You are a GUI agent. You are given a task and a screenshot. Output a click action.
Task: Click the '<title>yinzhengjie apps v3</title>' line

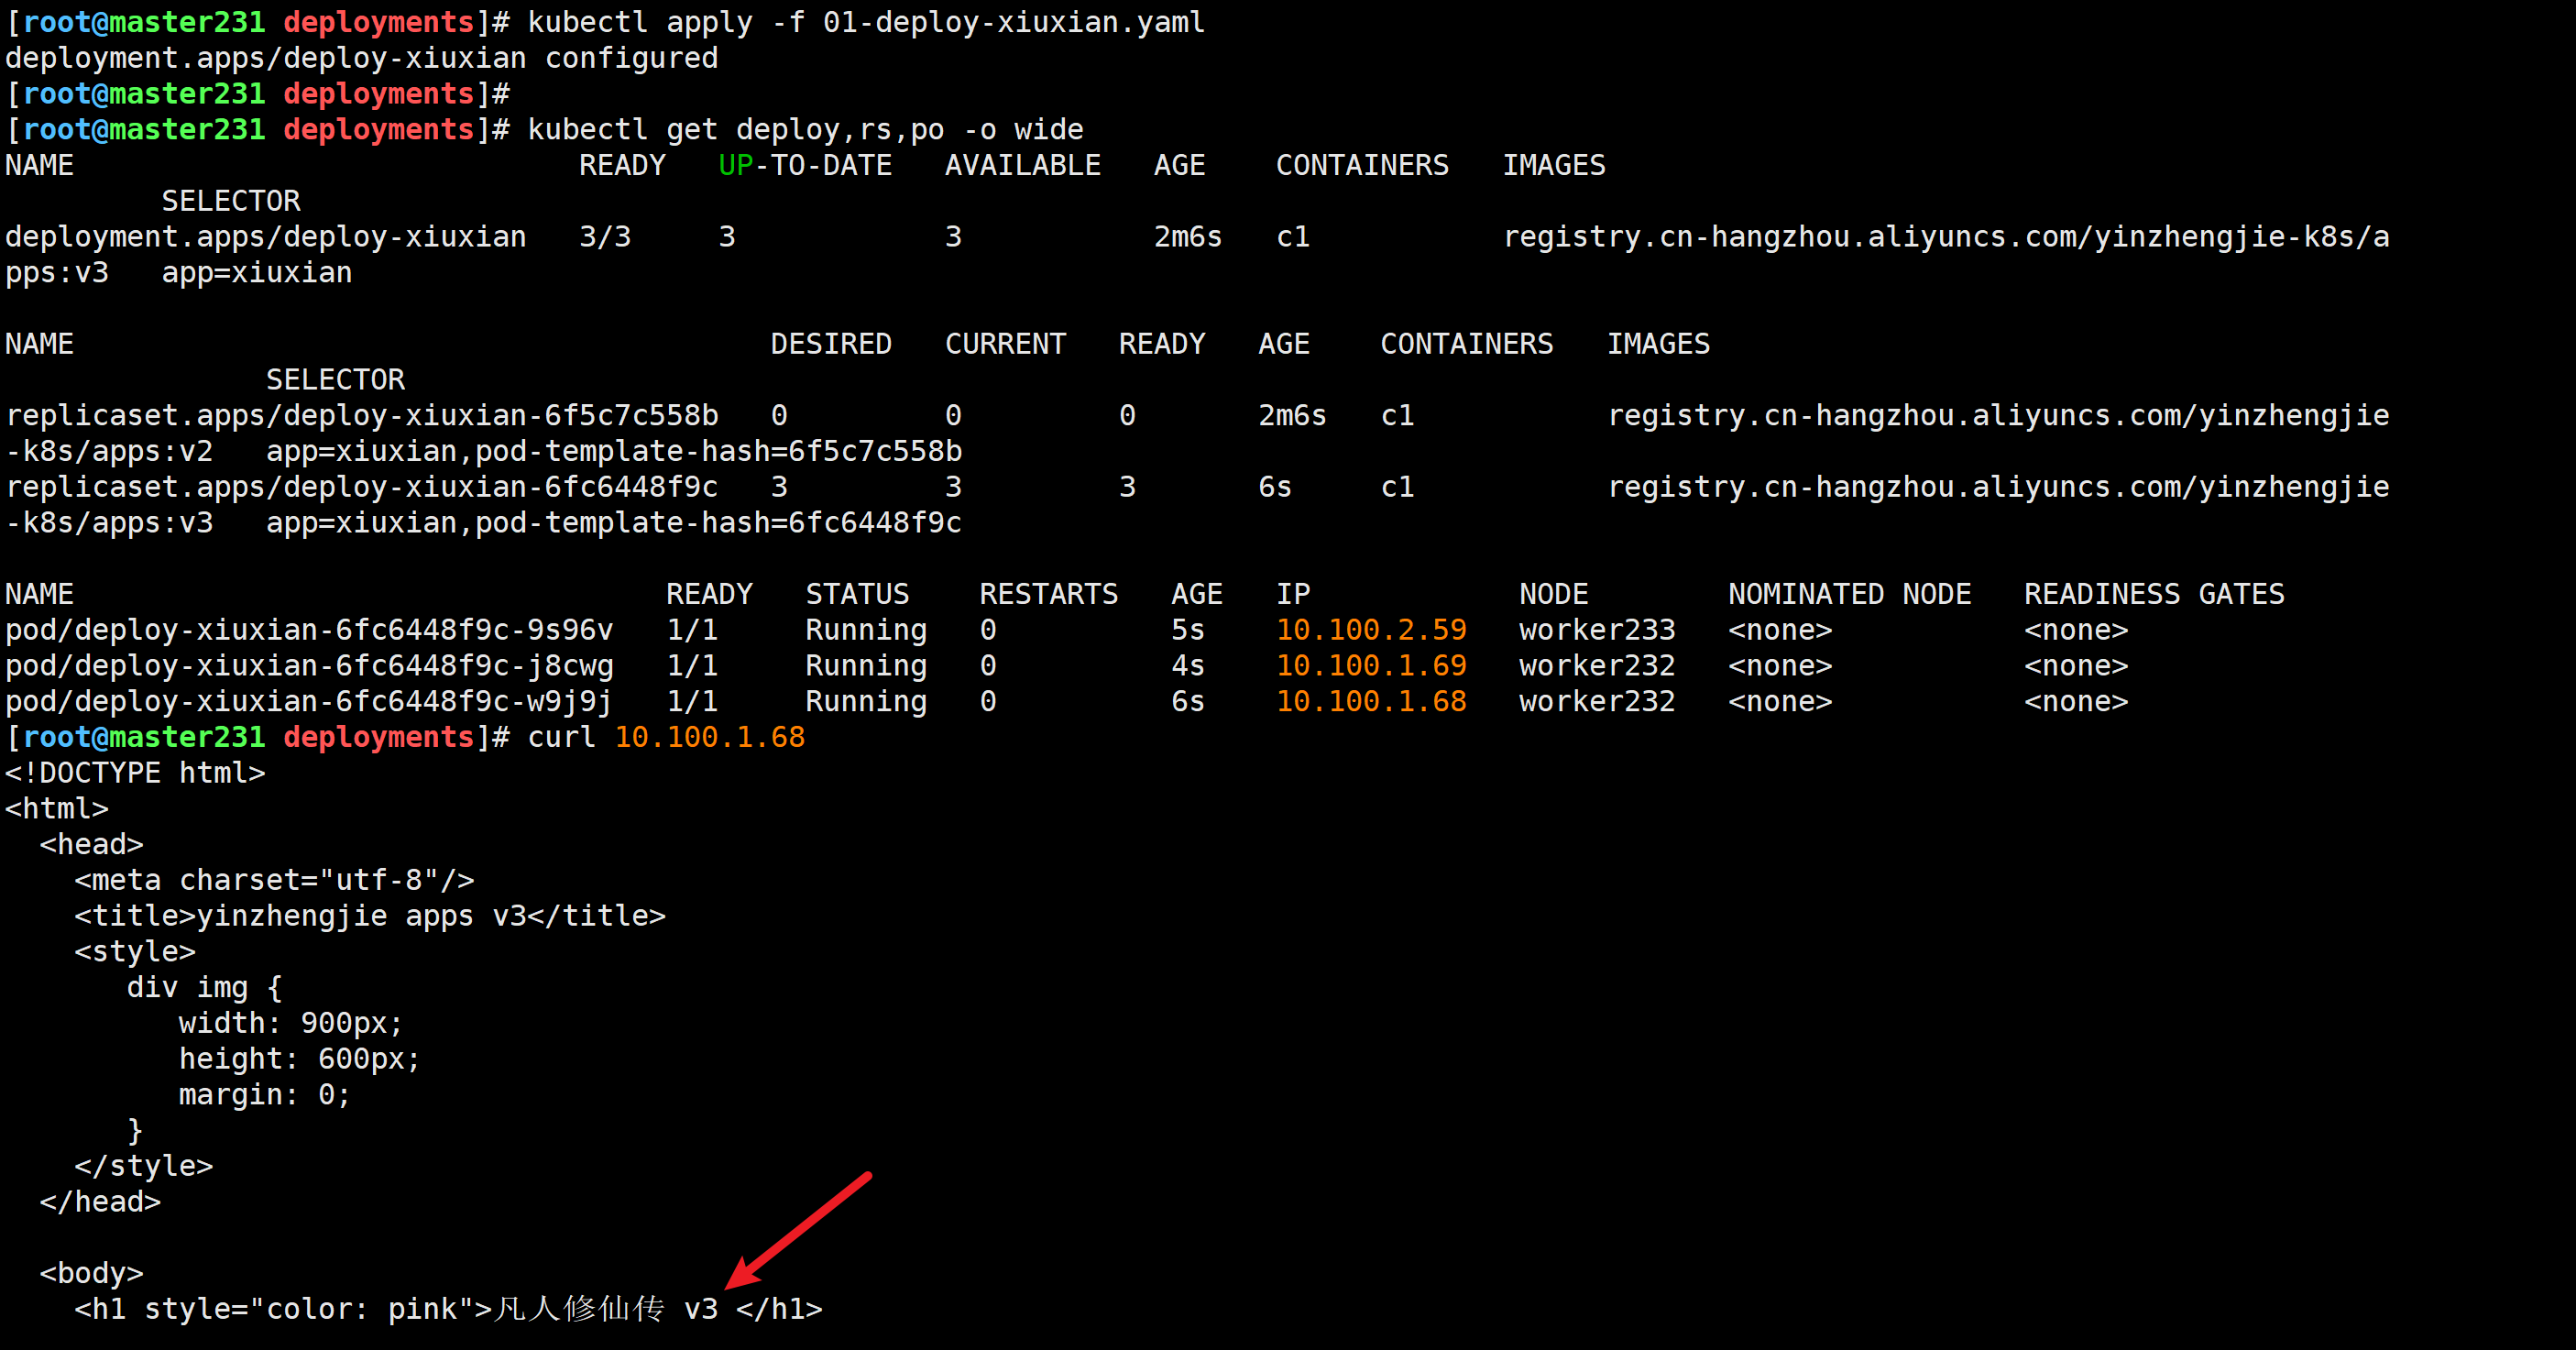(x=370, y=916)
